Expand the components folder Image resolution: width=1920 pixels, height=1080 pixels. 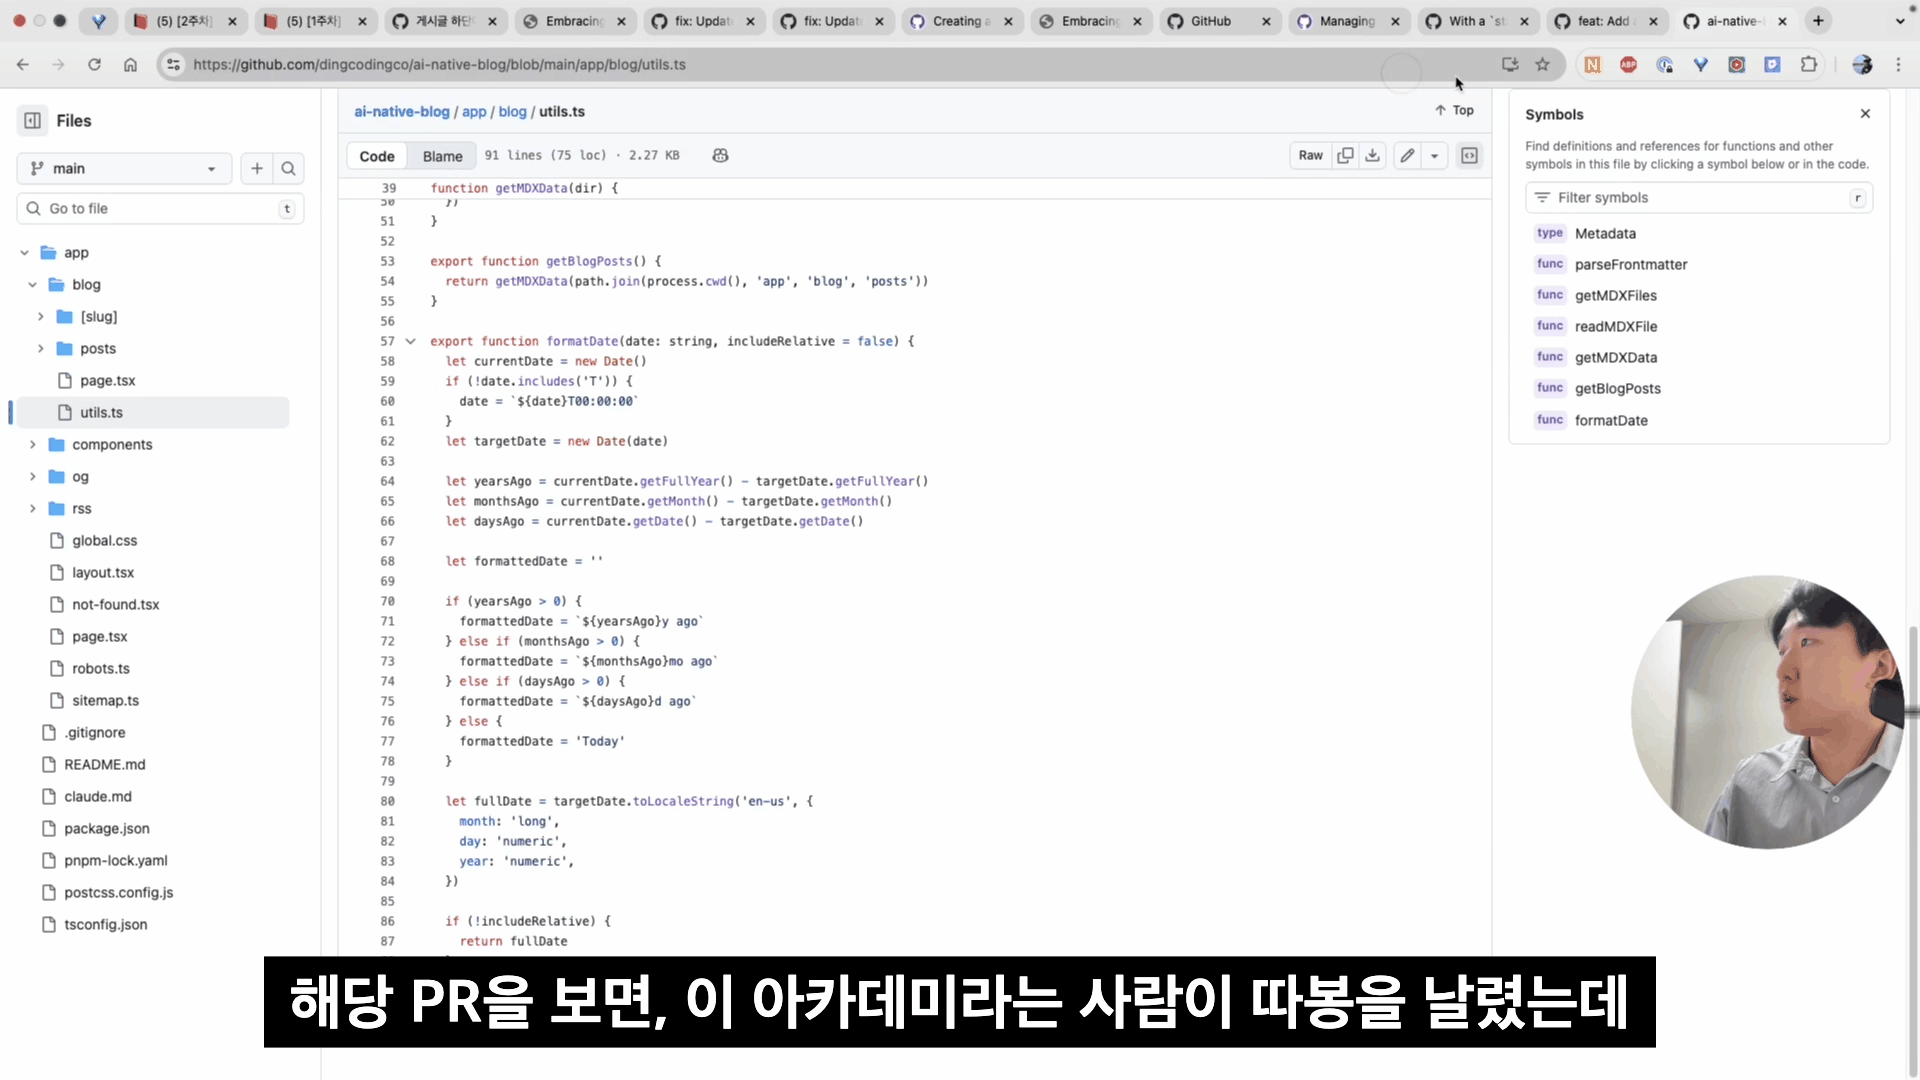[33, 444]
